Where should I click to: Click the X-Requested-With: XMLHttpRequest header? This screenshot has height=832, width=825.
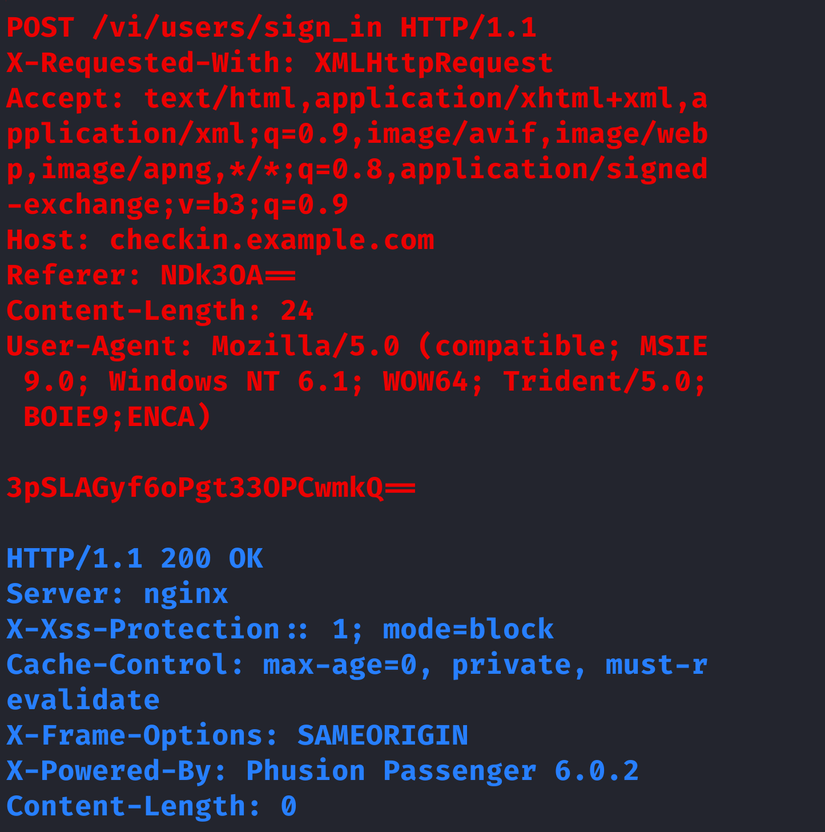279,63
